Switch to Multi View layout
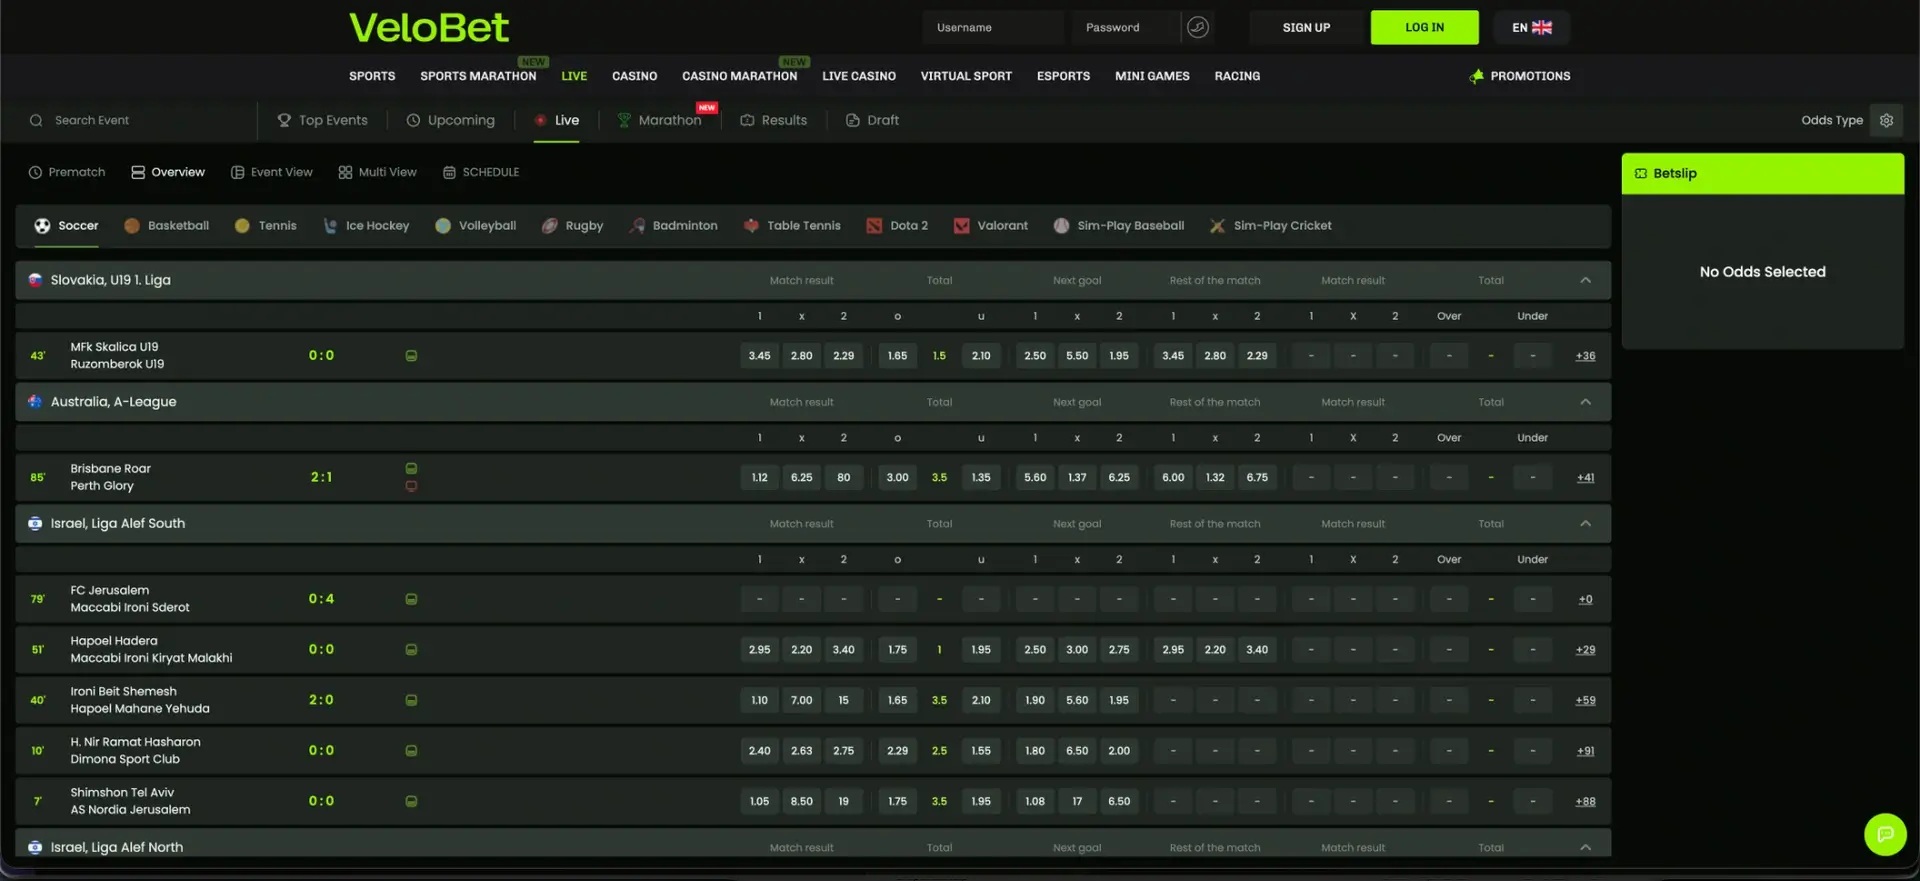 pyautogui.click(x=377, y=173)
